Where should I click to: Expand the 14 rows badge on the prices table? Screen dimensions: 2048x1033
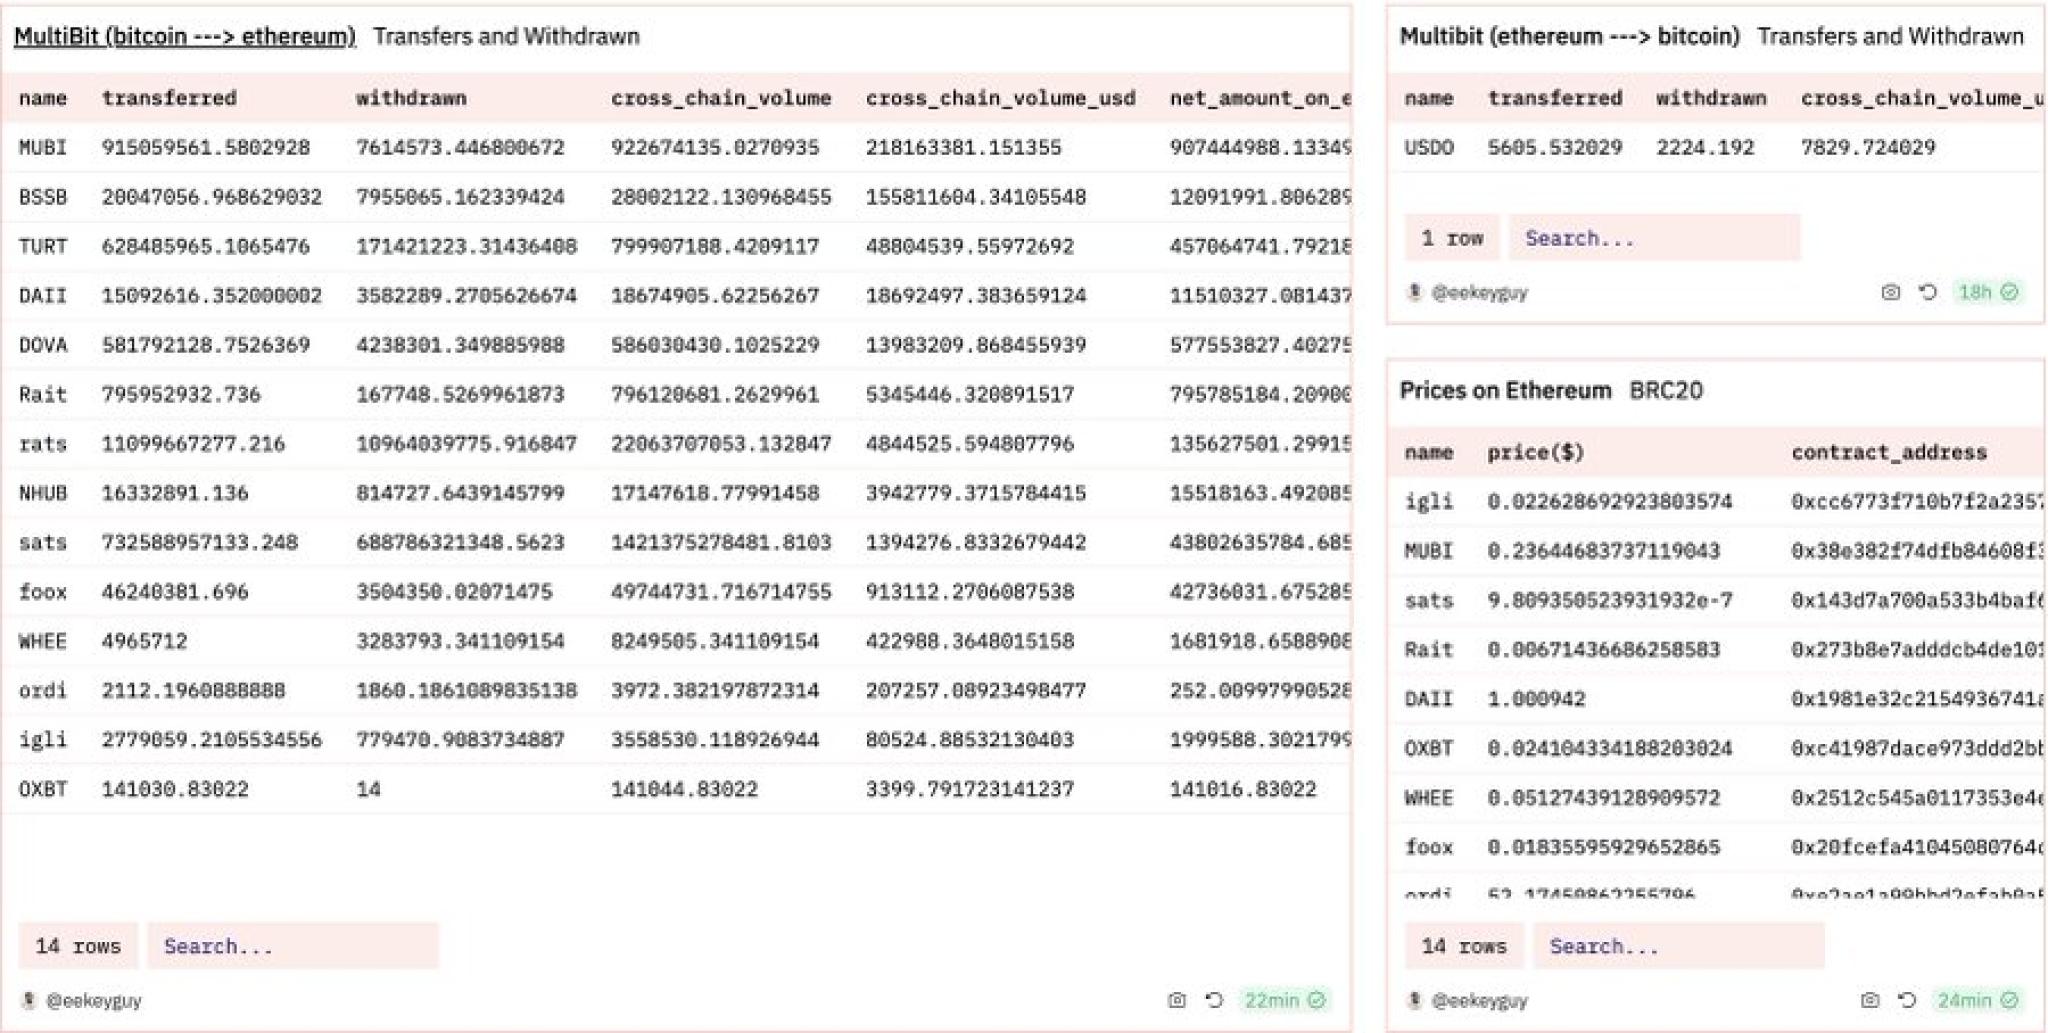pos(1465,945)
